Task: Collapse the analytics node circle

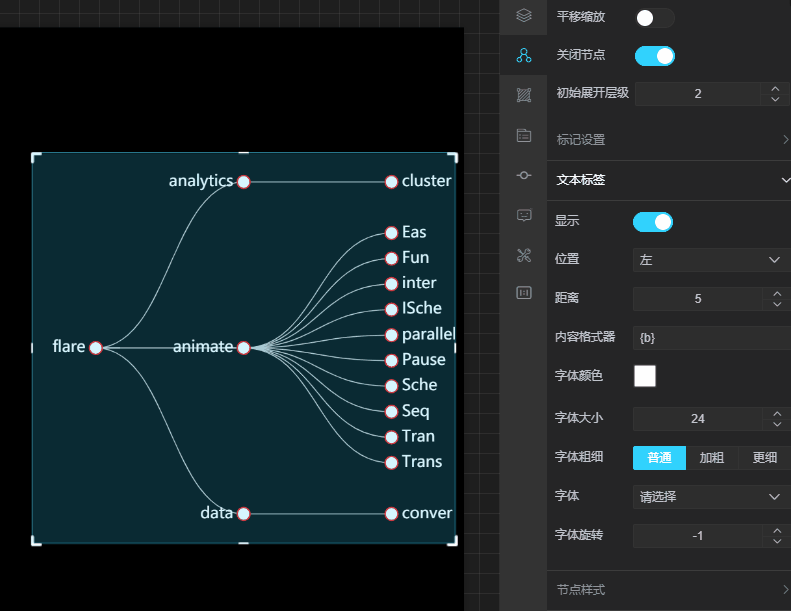Action: tap(244, 182)
